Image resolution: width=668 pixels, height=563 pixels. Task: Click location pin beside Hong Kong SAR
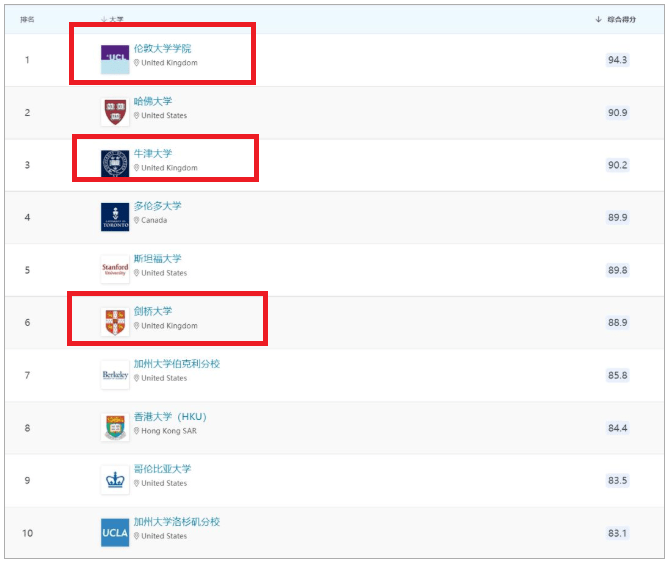(x=136, y=431)
